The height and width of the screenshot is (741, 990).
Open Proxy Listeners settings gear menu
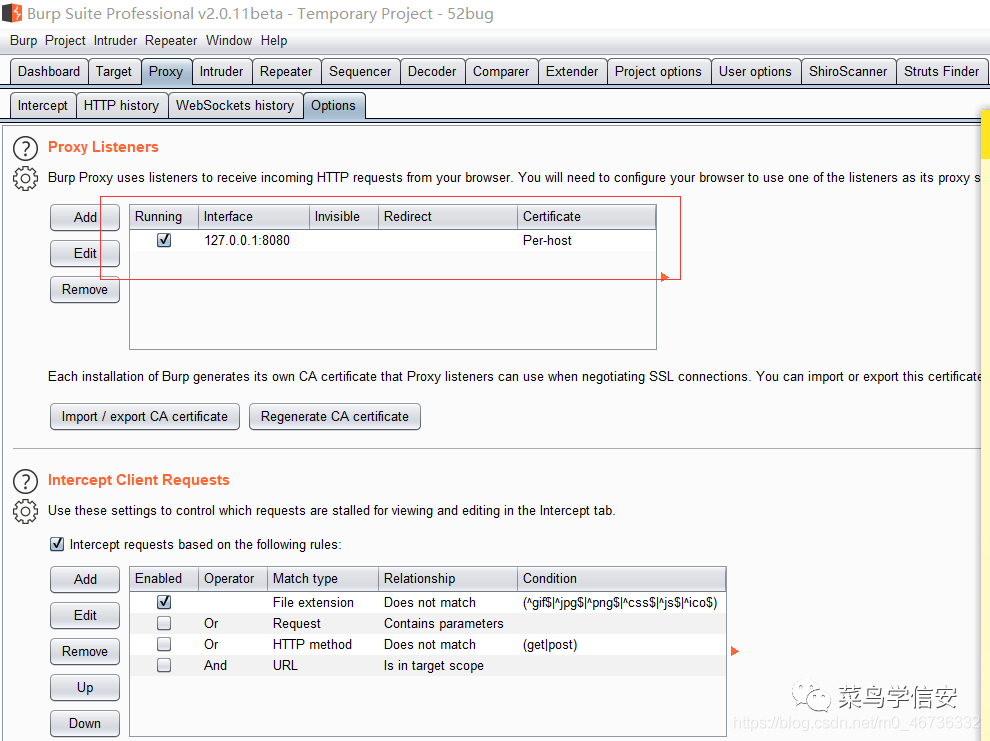(x=25, y=179)
